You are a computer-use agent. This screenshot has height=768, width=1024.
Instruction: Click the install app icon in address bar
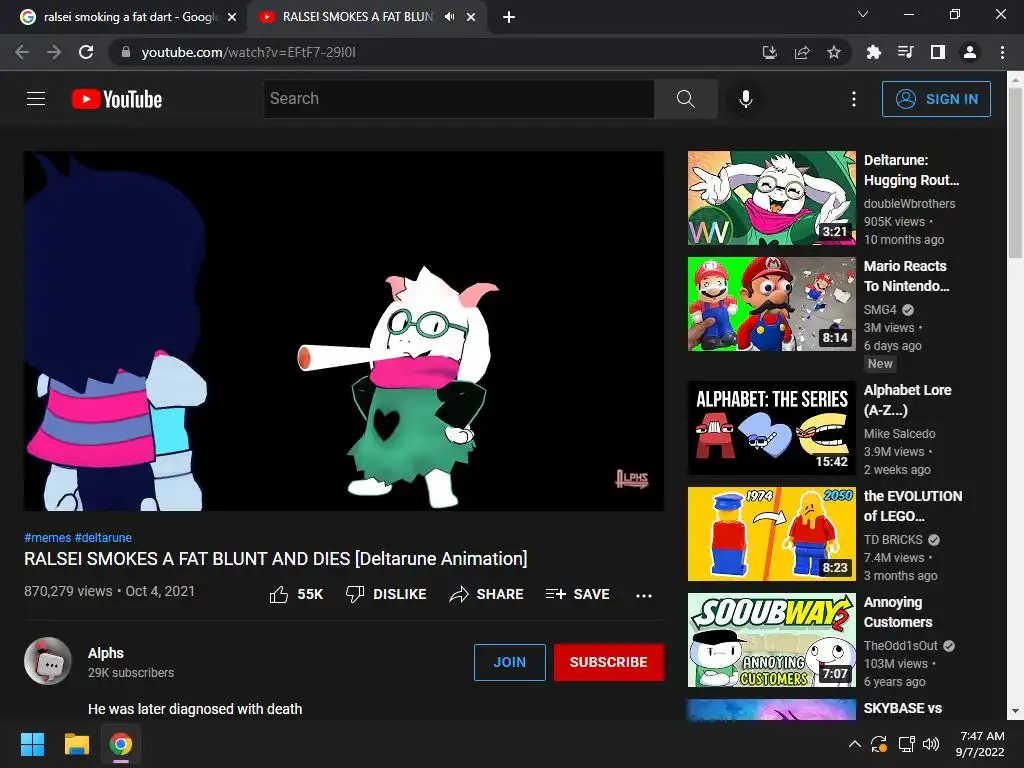770,52
